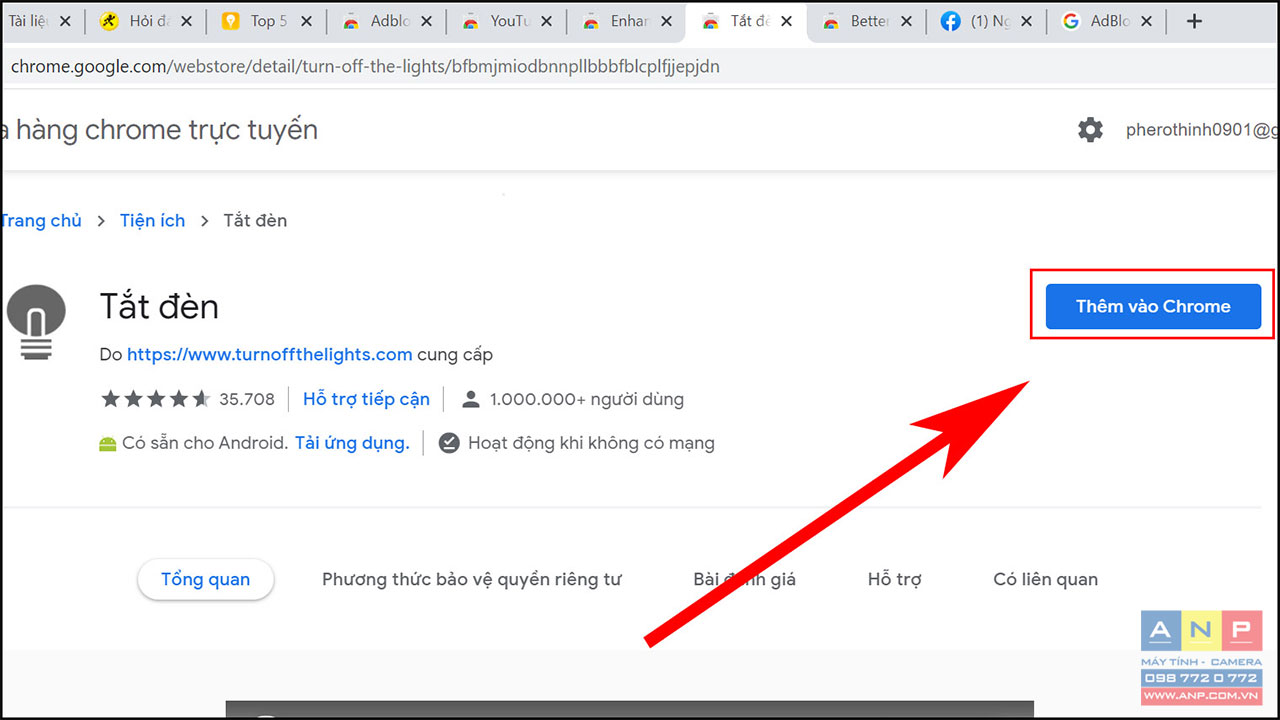This screenshot has height=720, width=1280.
Task: Click the Tắt đèn extension title
Action: point(159,306)
